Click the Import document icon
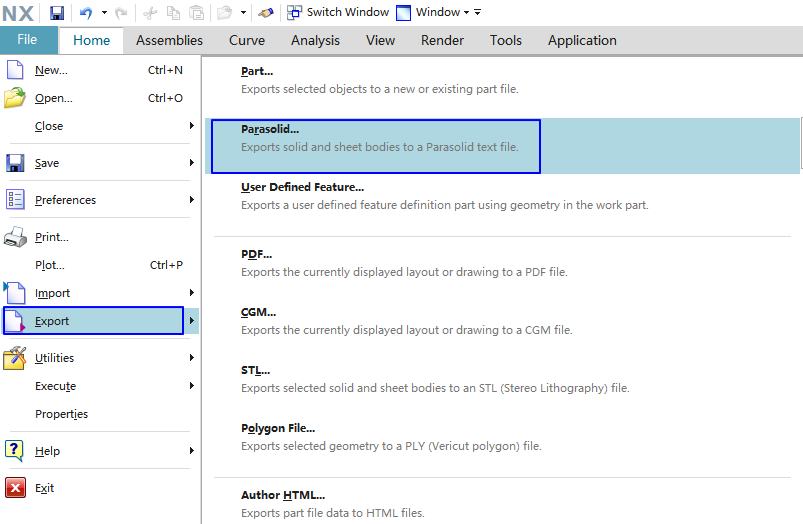This screenshot has height=524, width=803. pos(14,292)
